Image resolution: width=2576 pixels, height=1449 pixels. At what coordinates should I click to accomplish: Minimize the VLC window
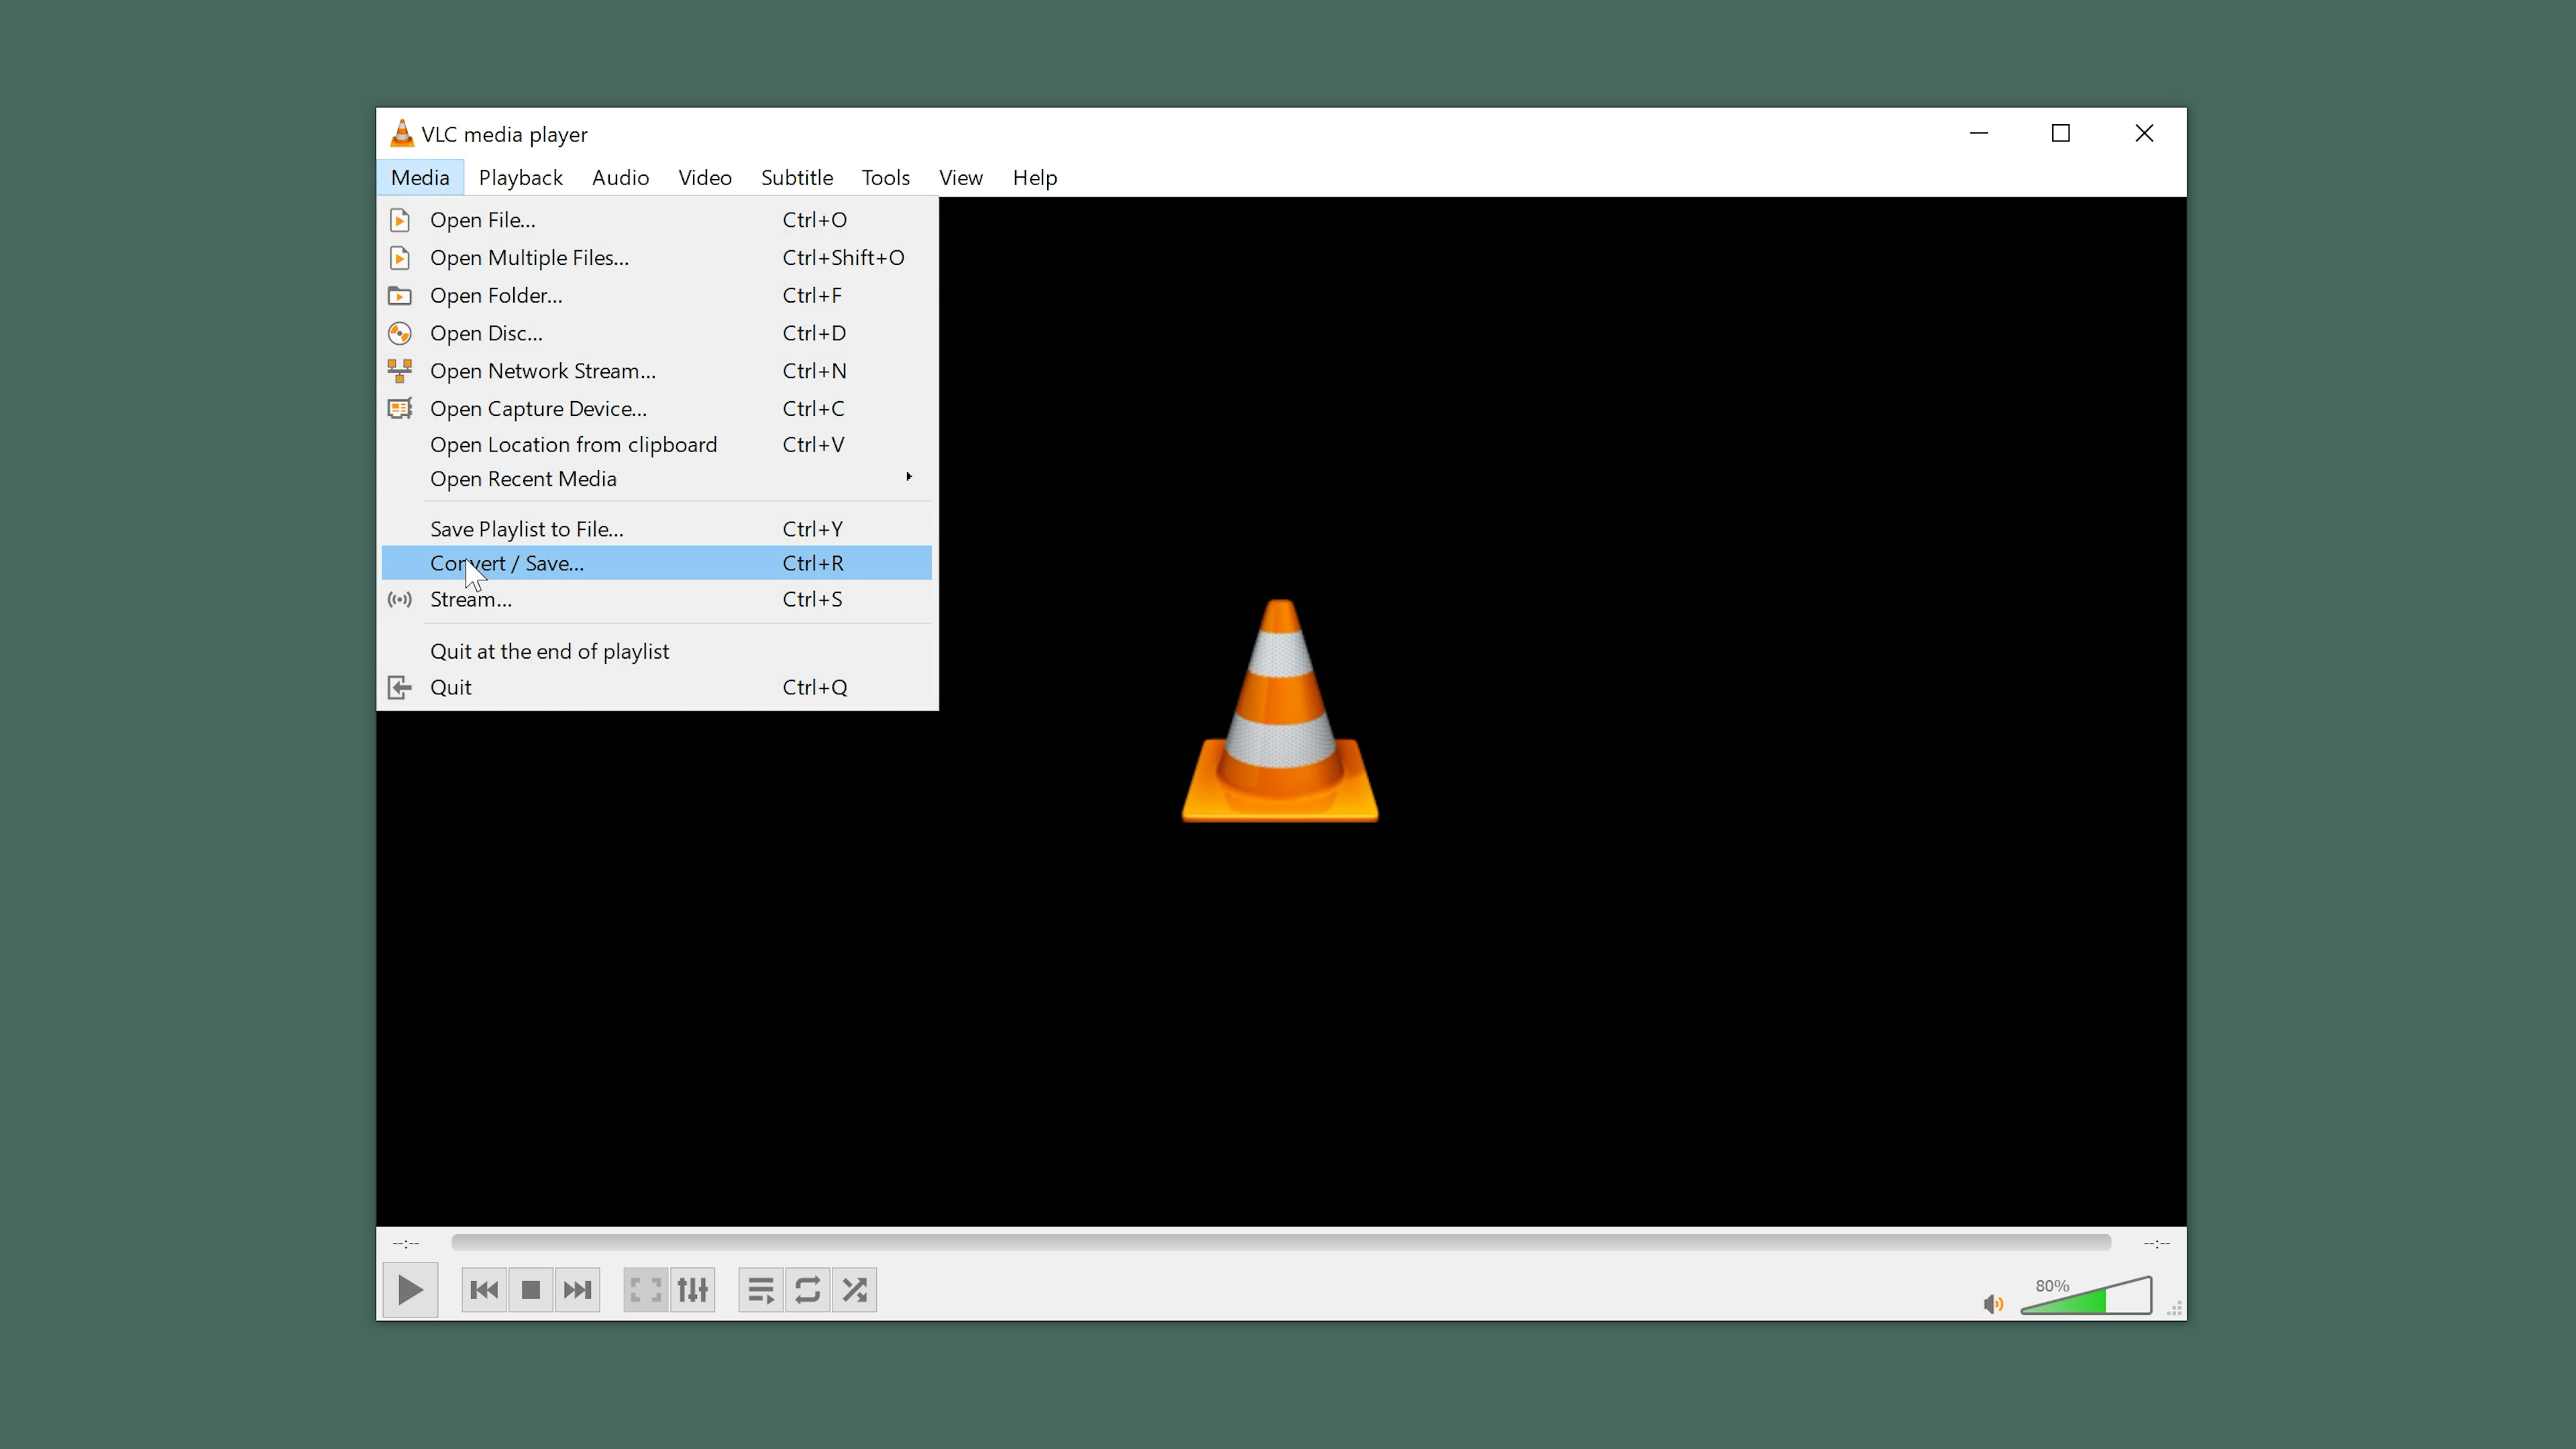click(1978, 133)
